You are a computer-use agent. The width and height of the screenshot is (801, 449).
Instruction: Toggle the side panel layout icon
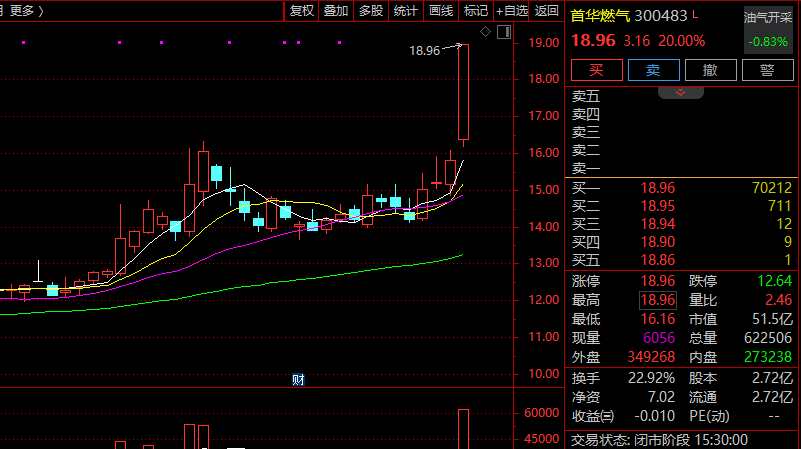point(504,32)
